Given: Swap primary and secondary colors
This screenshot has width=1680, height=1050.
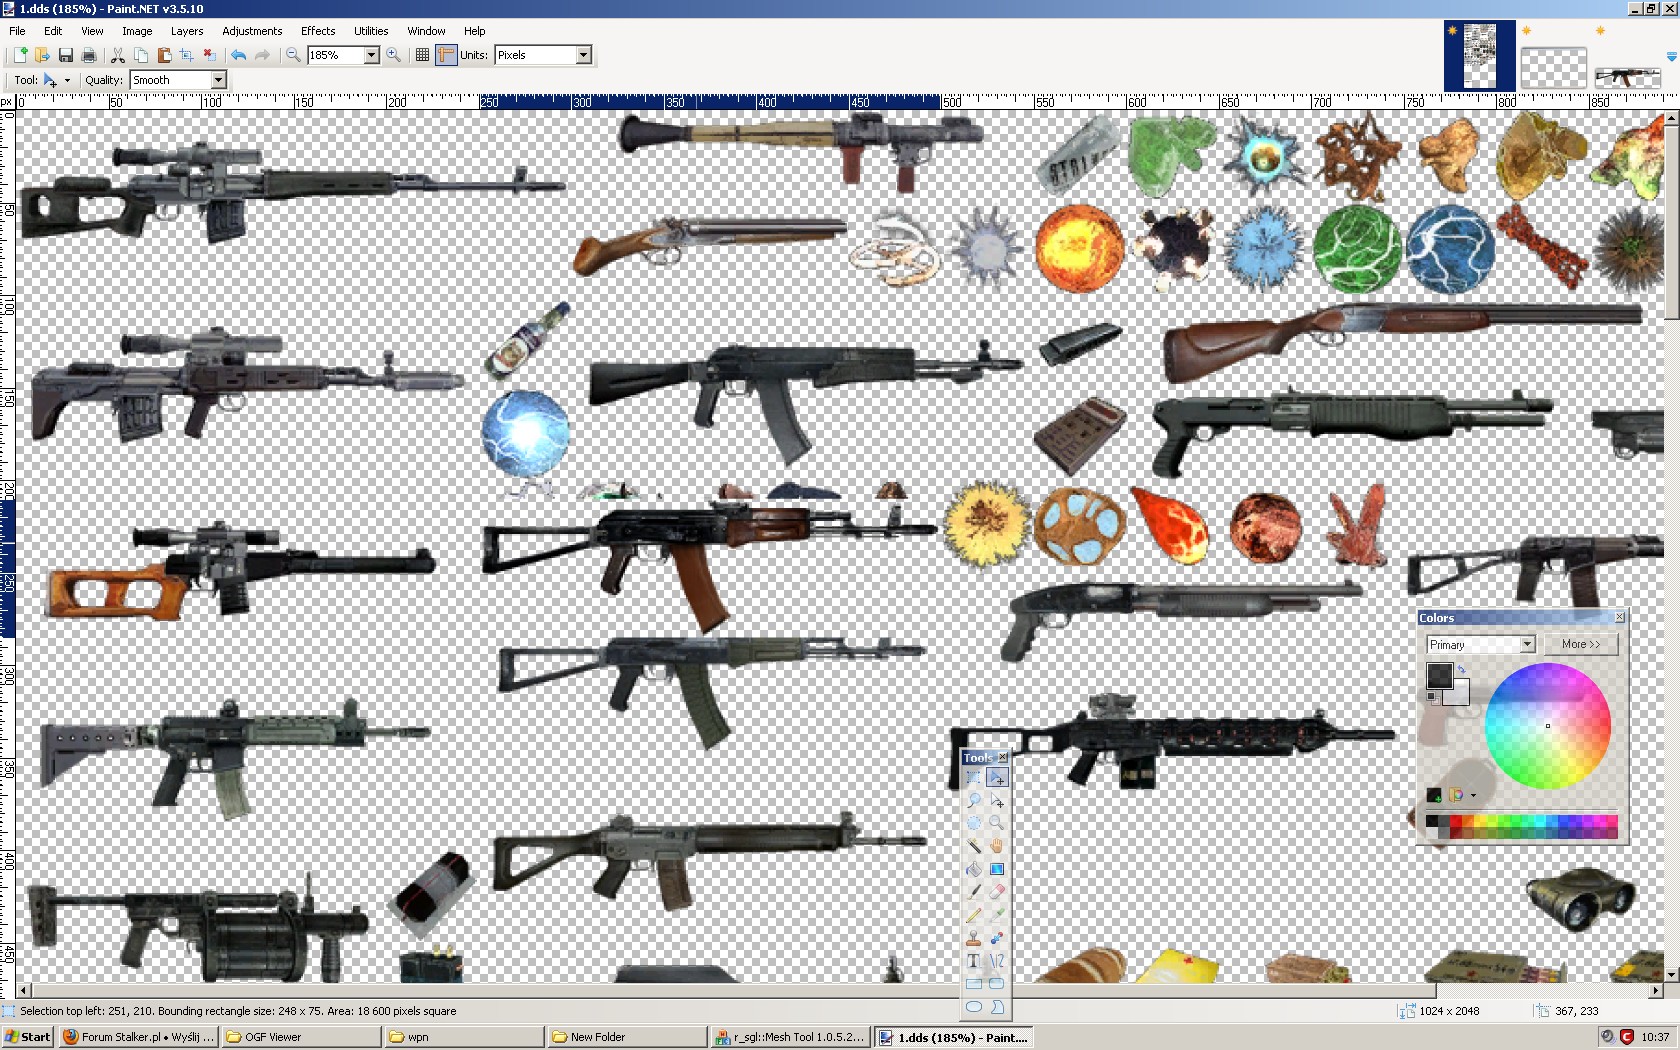Looking at the screenshot, I should click(1461, 669).
